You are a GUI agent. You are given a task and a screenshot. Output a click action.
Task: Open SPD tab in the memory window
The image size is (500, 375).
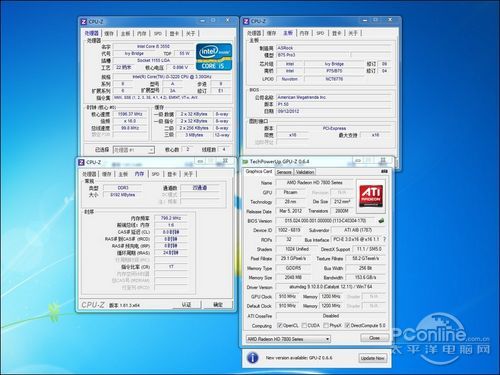tap(155, 174)
